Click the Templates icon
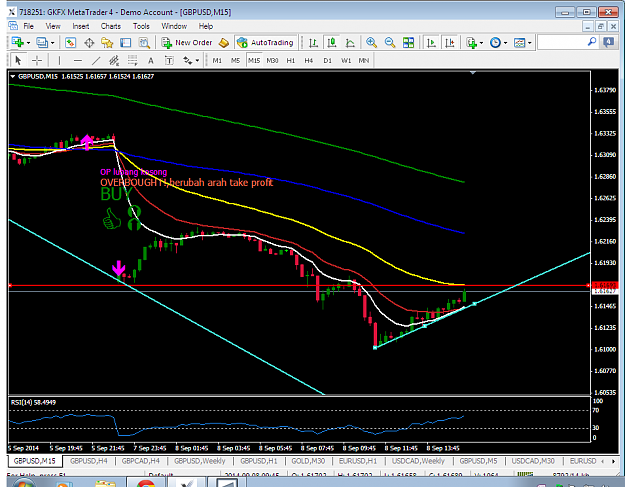 click(519, 43)
